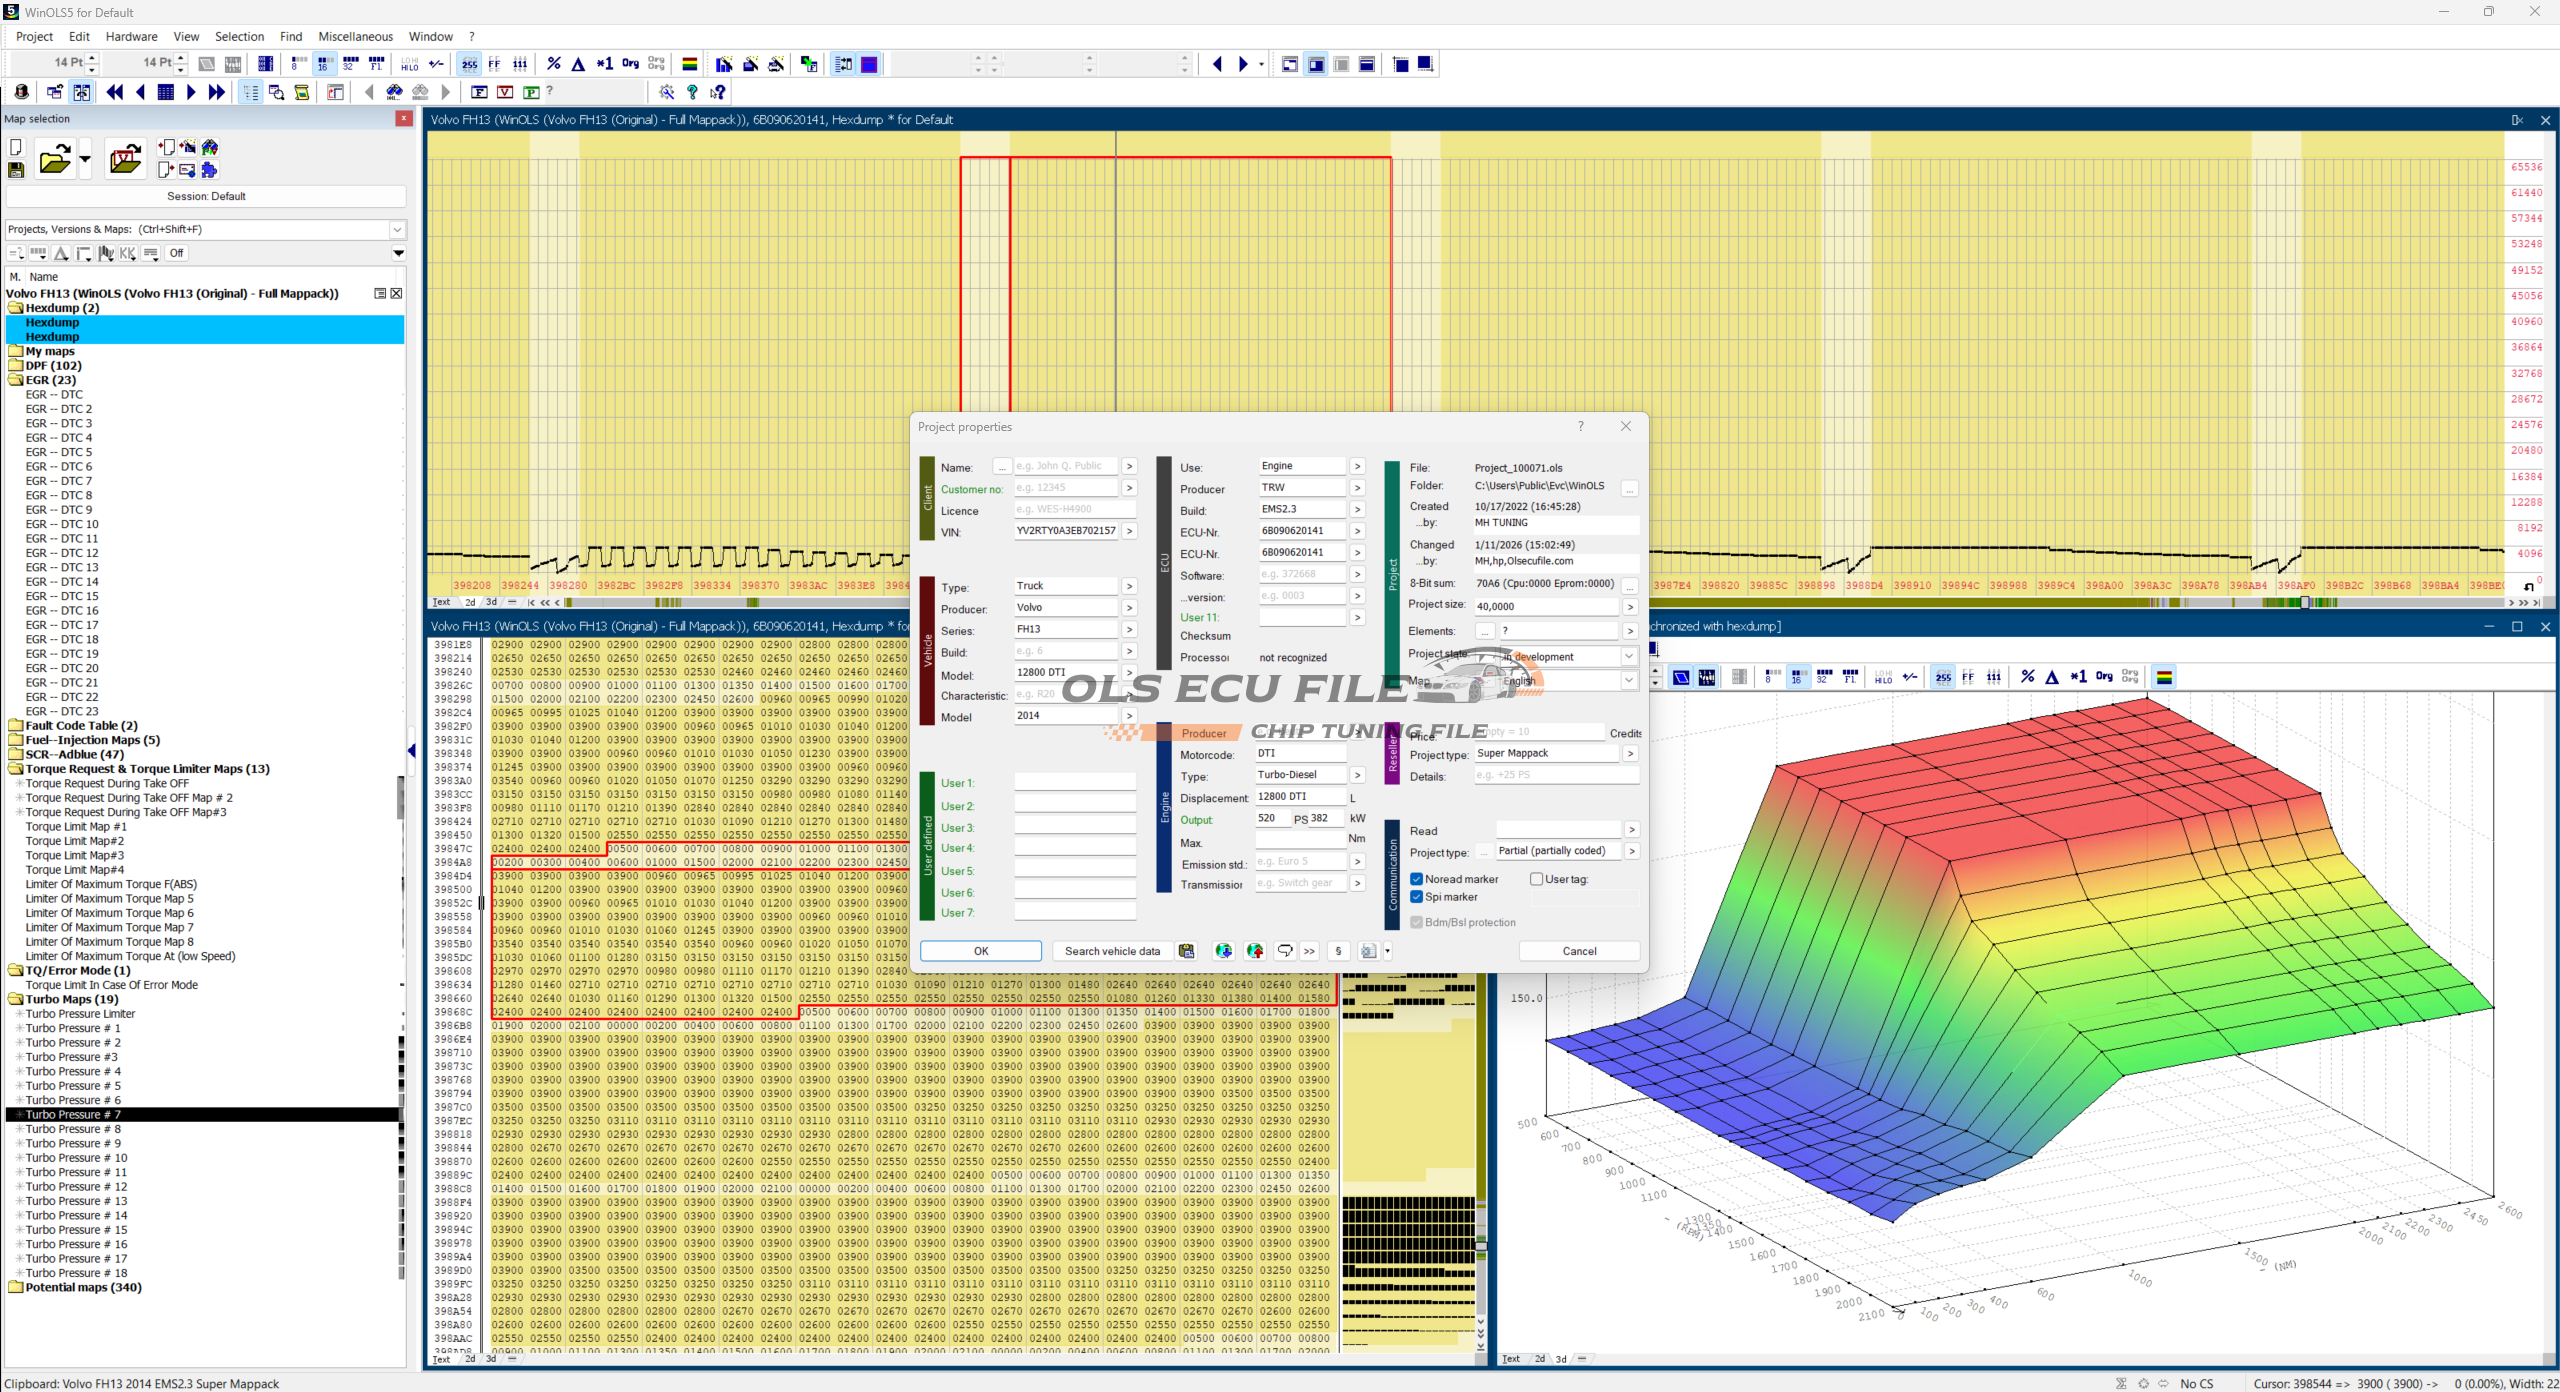Click the download-from-web globe icon in dialog
Viewport: 2560px width, 1392px height.
1223,951
